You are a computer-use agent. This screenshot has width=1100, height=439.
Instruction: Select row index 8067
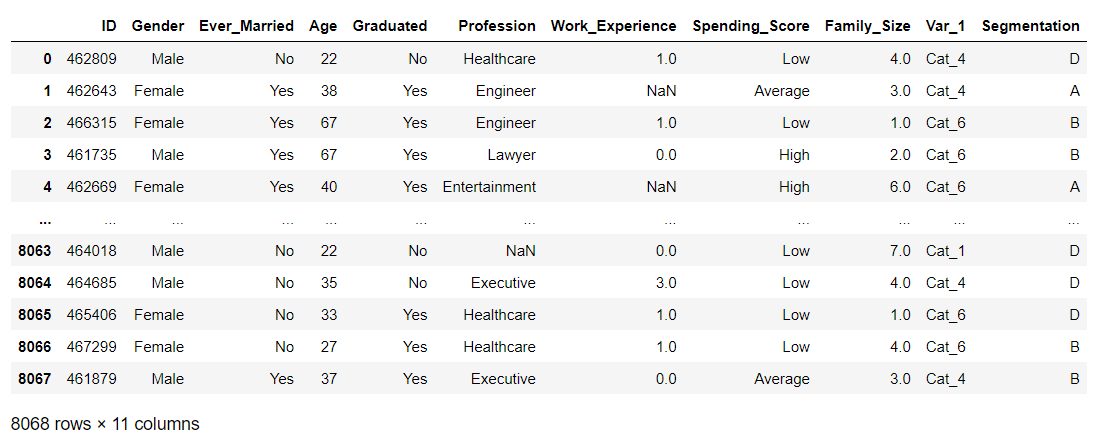coord(34,379)
